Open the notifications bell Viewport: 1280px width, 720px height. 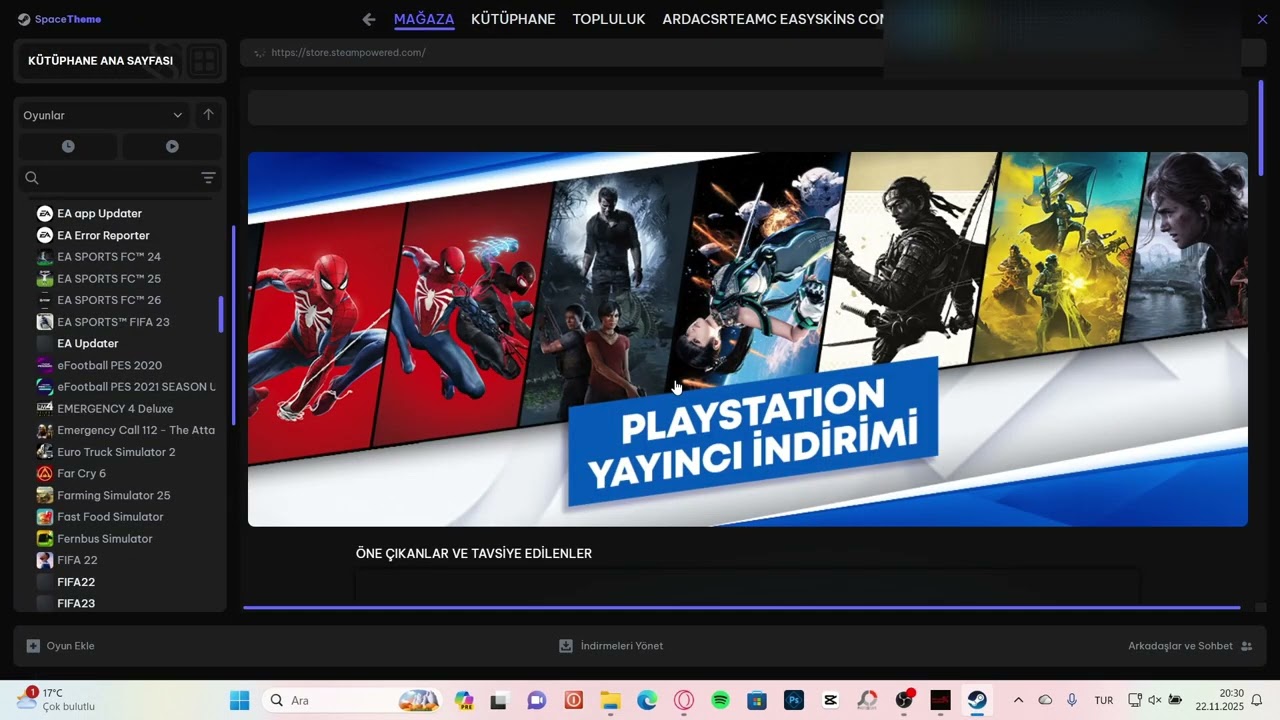click(x=1257, y=700)
